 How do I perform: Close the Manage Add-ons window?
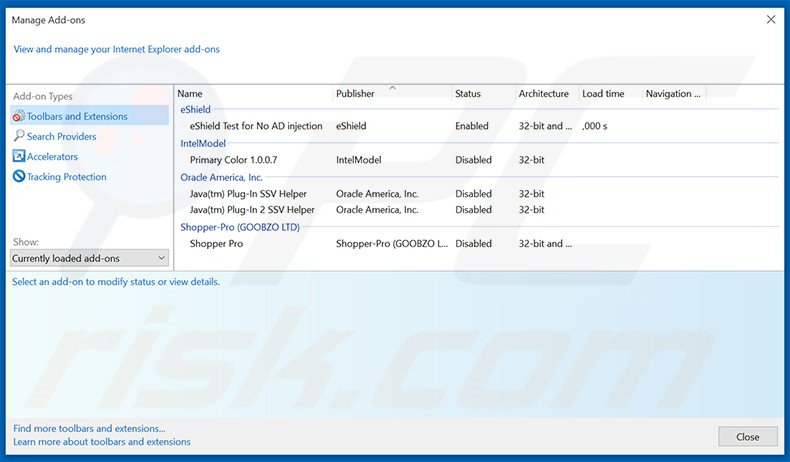pos(771,20)
